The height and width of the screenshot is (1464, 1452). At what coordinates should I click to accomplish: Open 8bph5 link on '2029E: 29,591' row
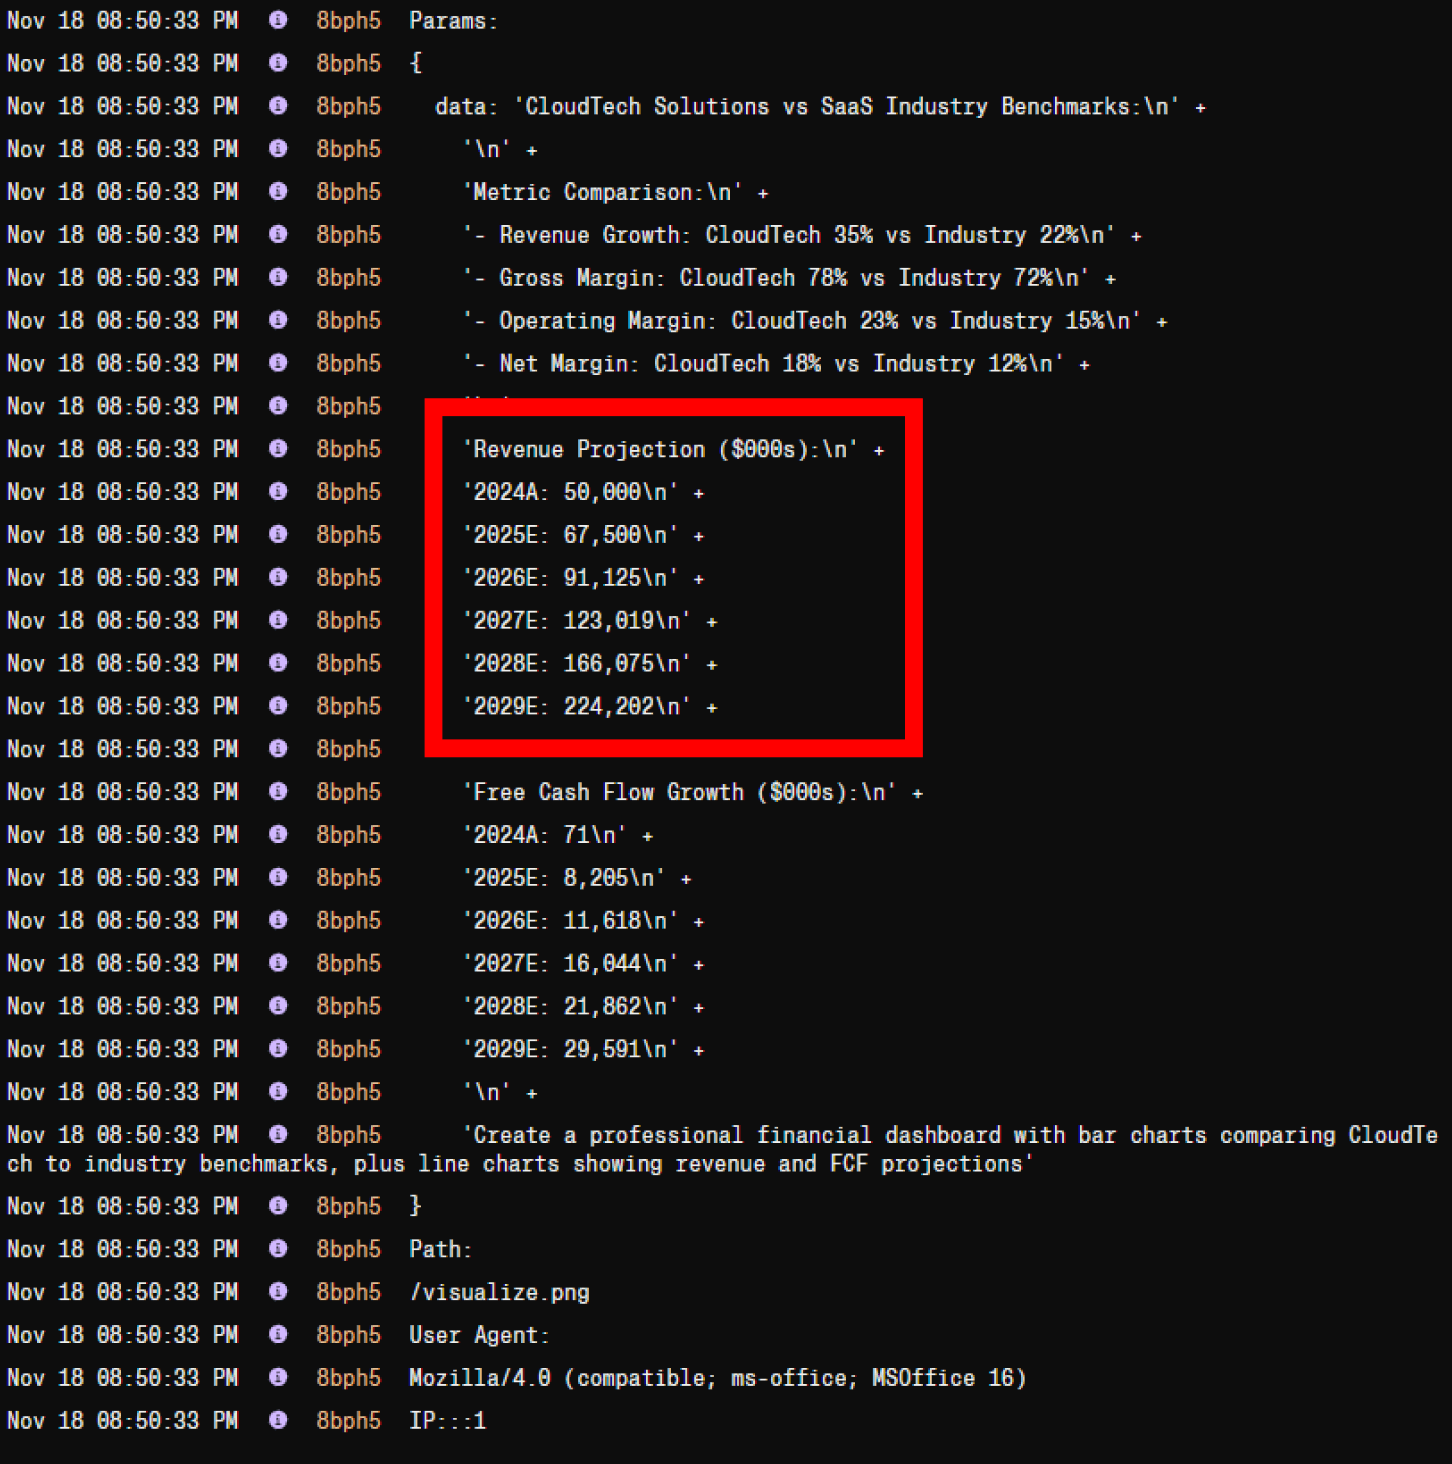point(349,1049)
